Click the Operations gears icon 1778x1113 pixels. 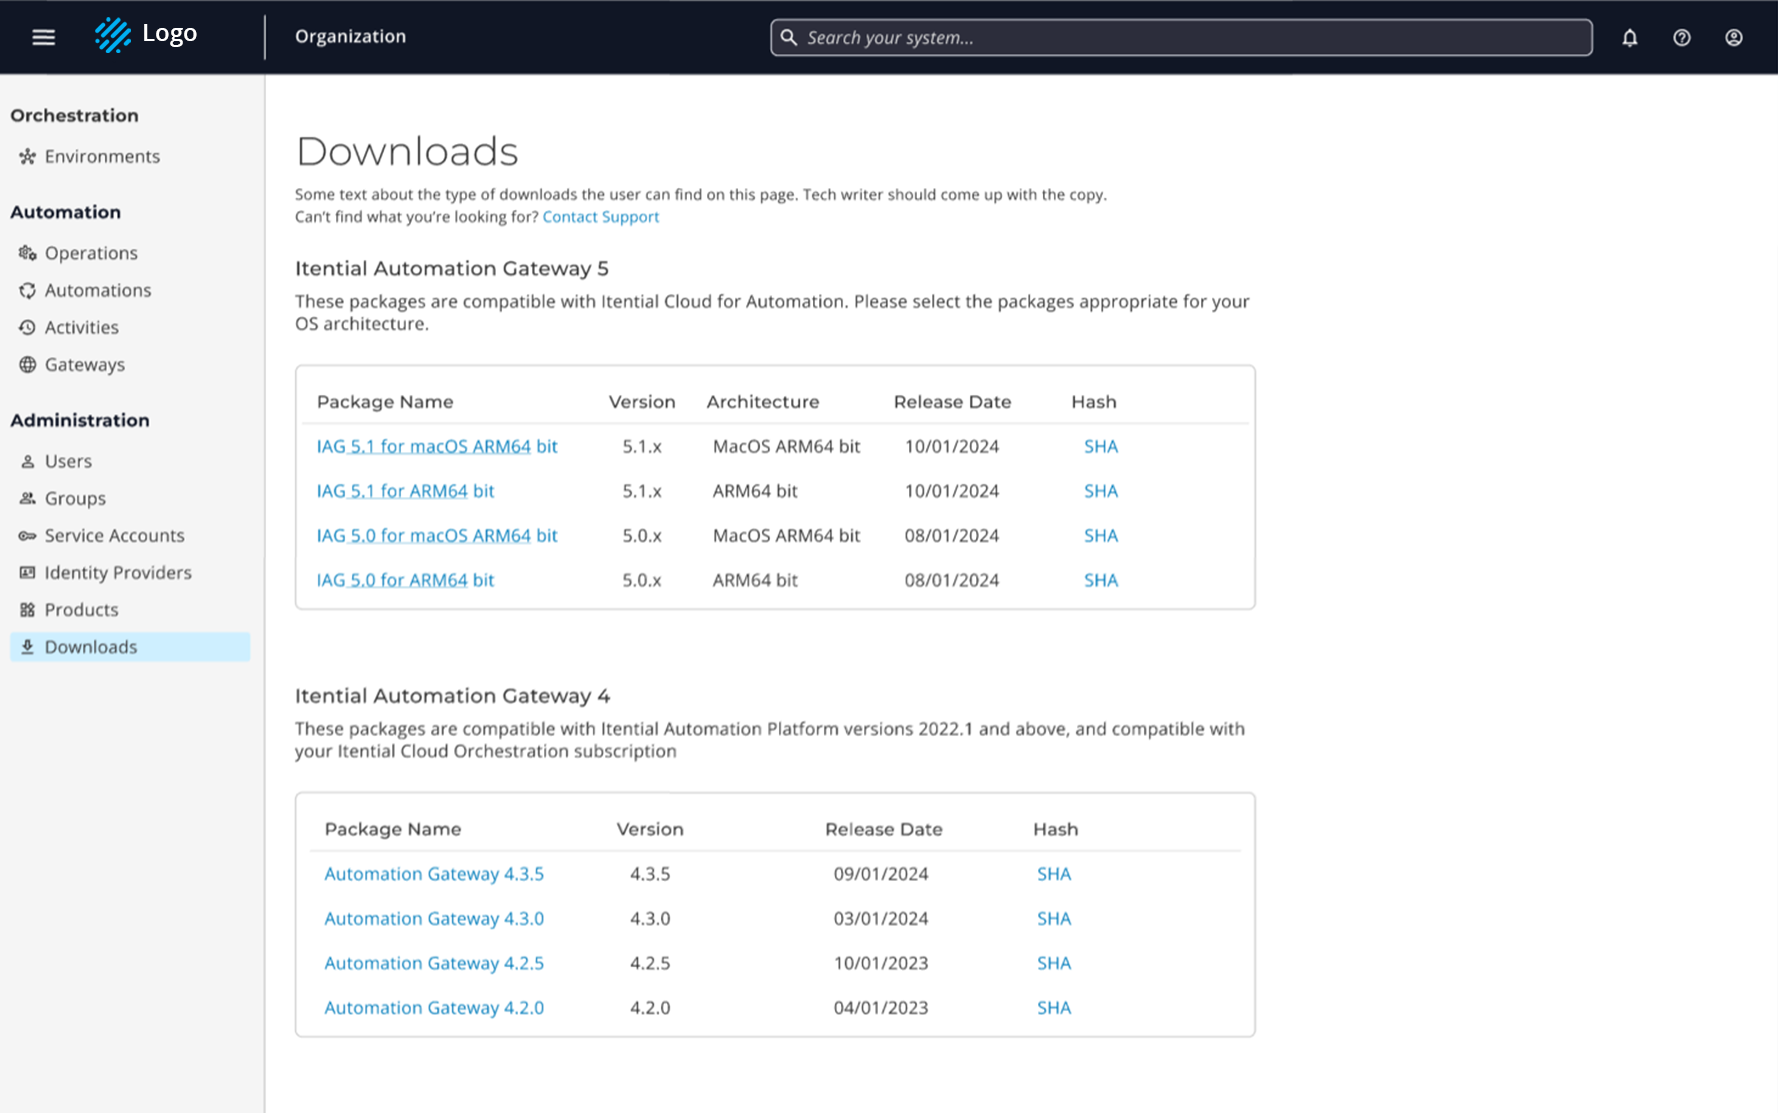(x=27, y=253)
